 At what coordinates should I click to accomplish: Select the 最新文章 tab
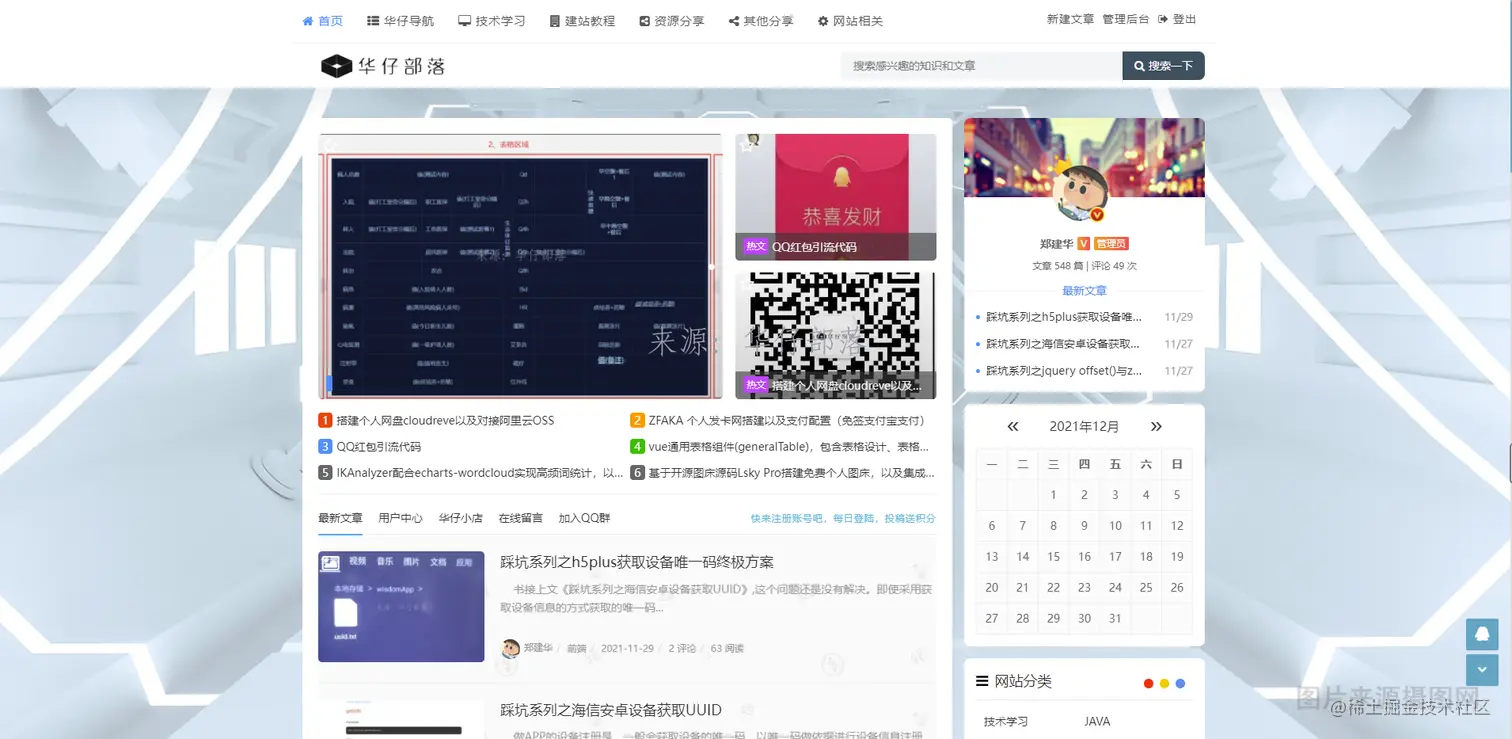340,518
